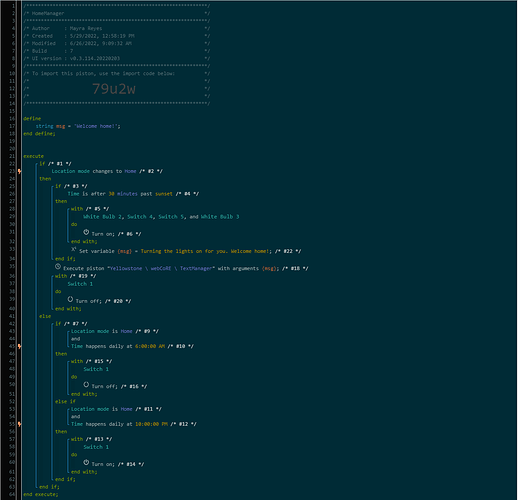Click the 'Build : 7' comment line
Screen dimensions: 520x500
tap(117, 51)
